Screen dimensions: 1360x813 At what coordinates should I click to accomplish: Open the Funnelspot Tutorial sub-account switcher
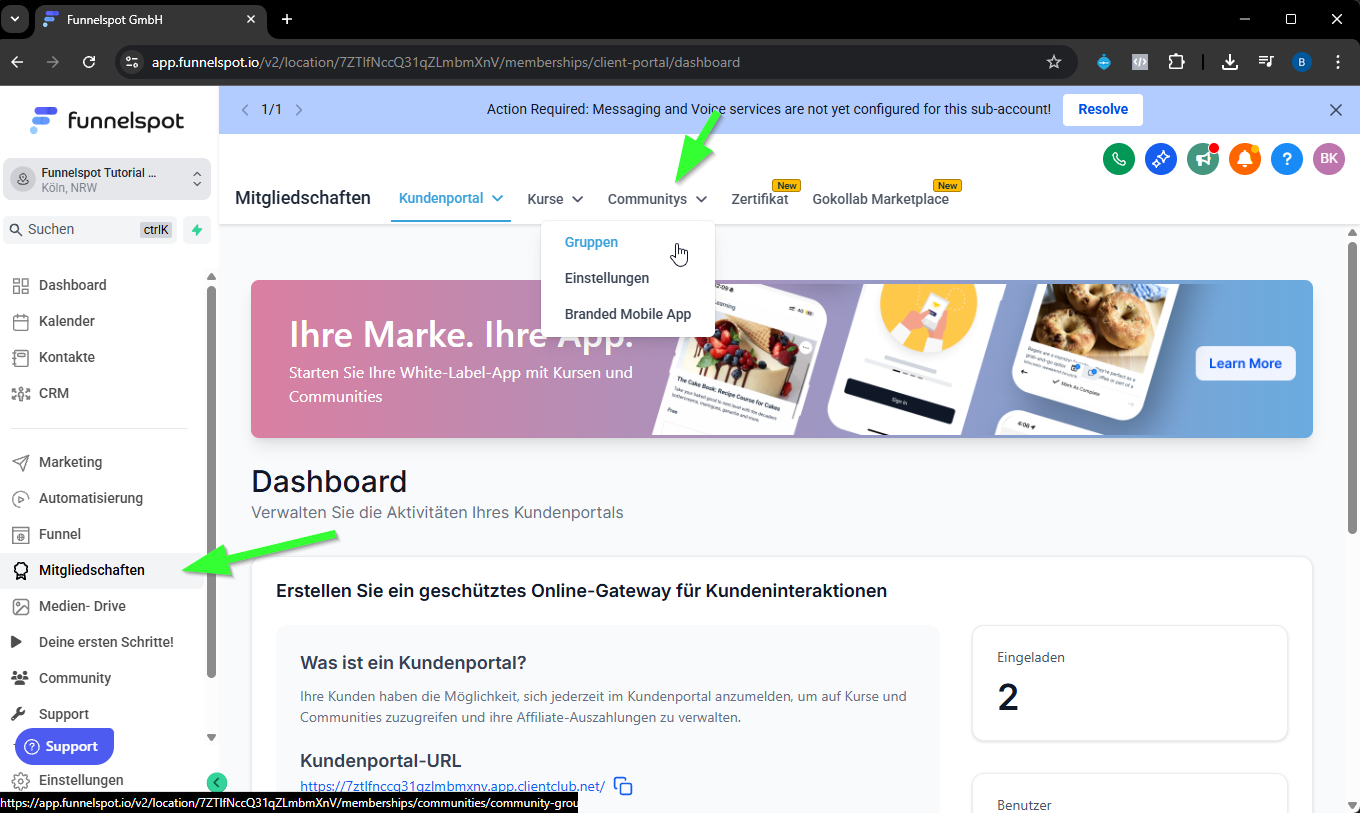[107, 180]
